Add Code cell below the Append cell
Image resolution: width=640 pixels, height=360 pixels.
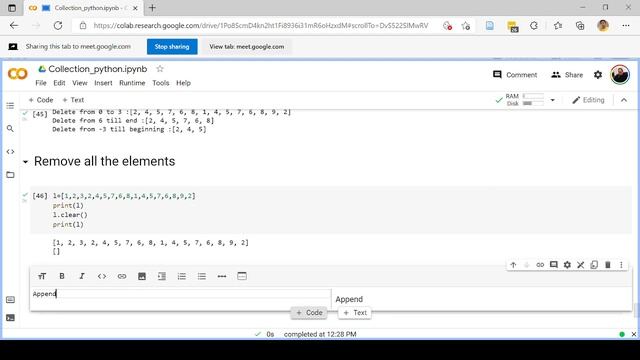[309, 313]
